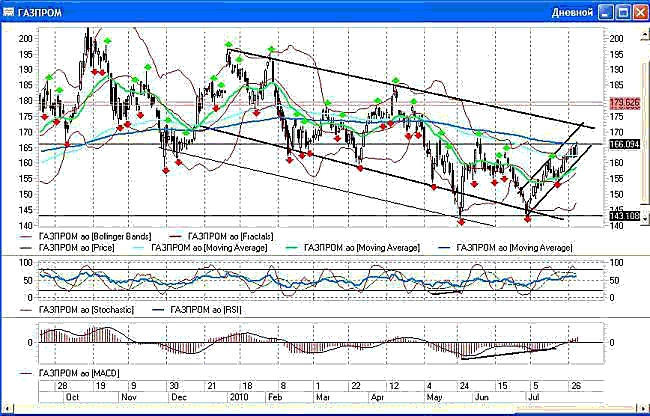Click the horizontal scrollbar thumb
Viewport: 650px width, 416px height.
575,408
